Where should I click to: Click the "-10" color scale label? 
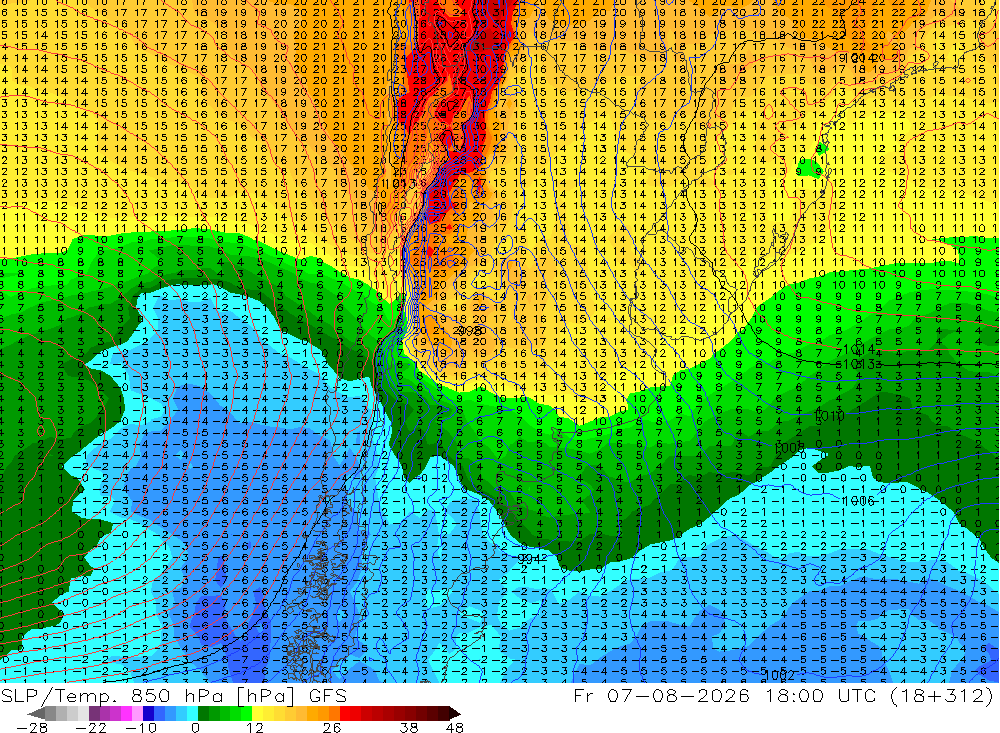coord(140,727)
